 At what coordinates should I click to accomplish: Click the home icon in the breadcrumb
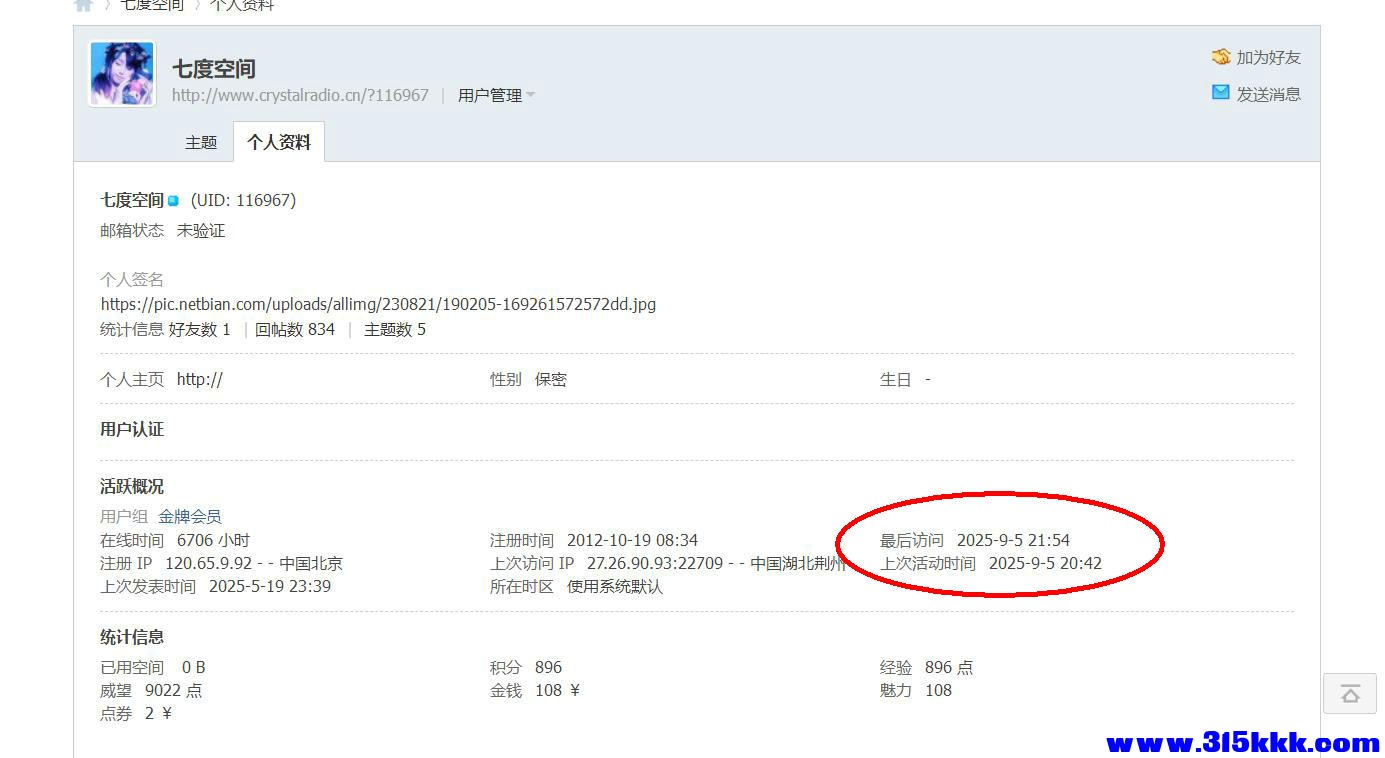pyautogui.click(x=84, y=5)
